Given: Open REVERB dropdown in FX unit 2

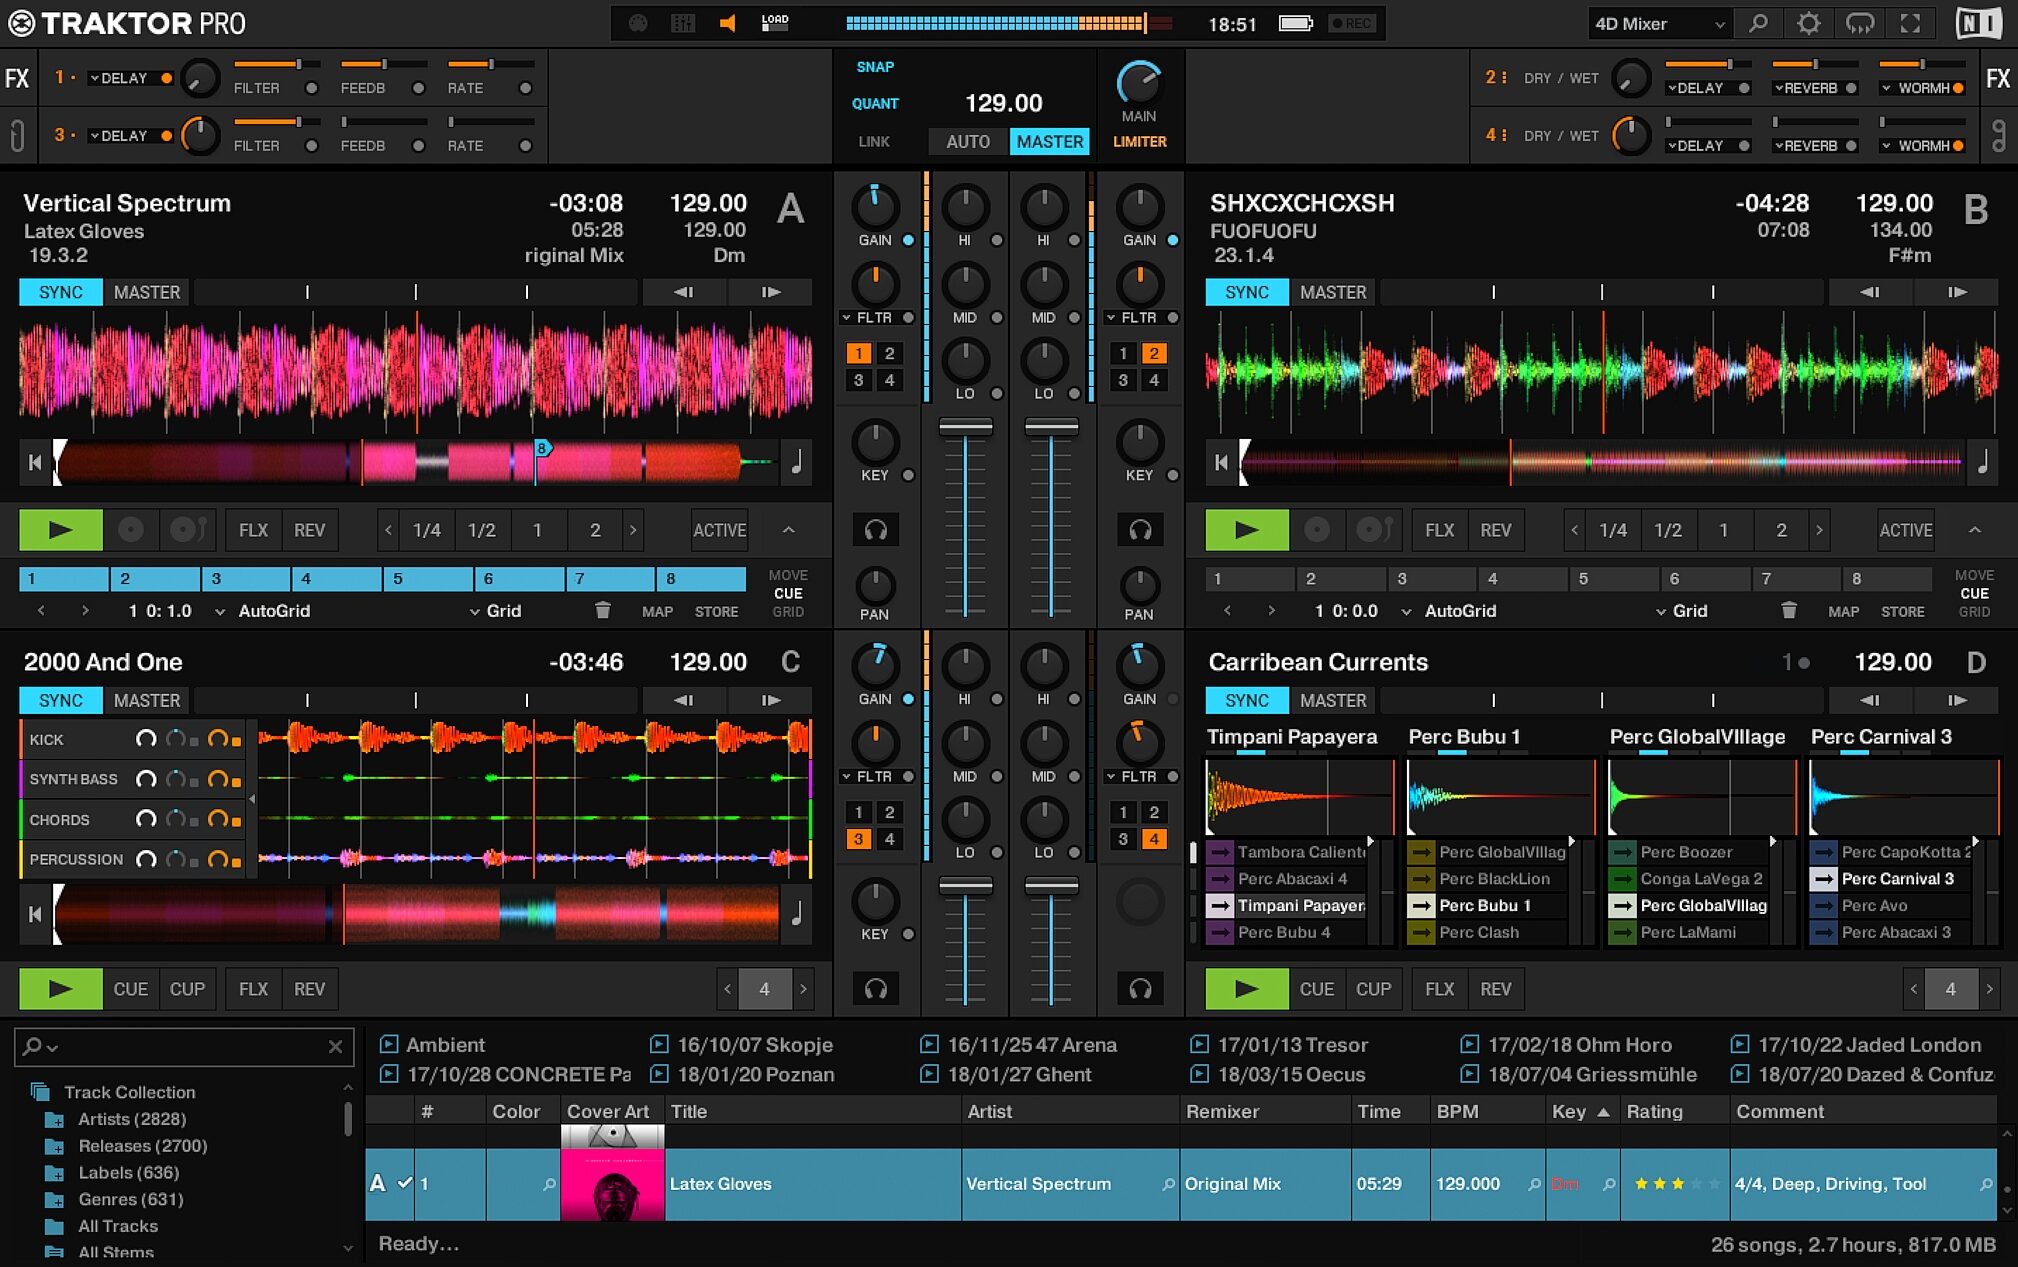Looking at the screenshot, I should pos(1806,88).
